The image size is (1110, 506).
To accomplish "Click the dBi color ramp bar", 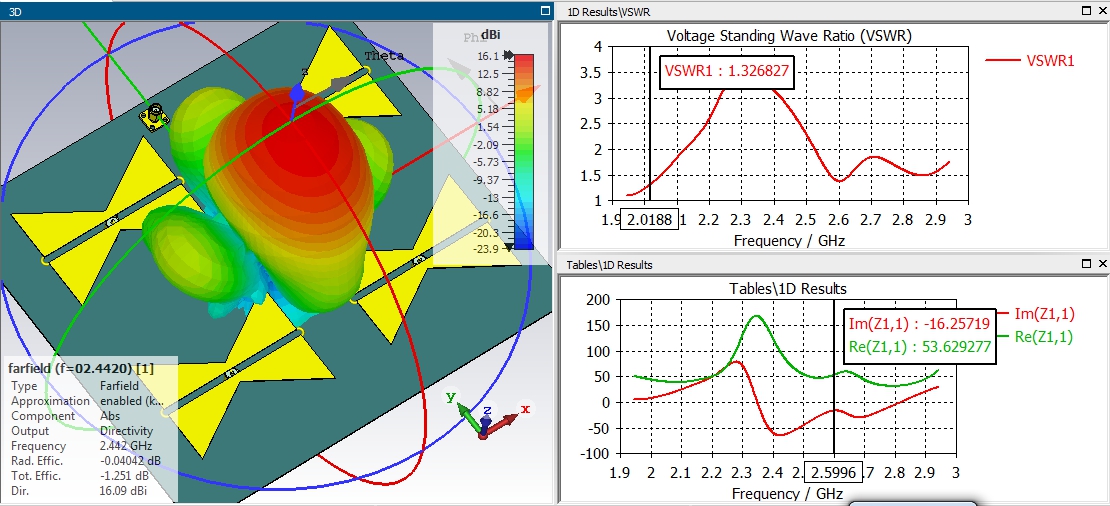I will 523,151.
